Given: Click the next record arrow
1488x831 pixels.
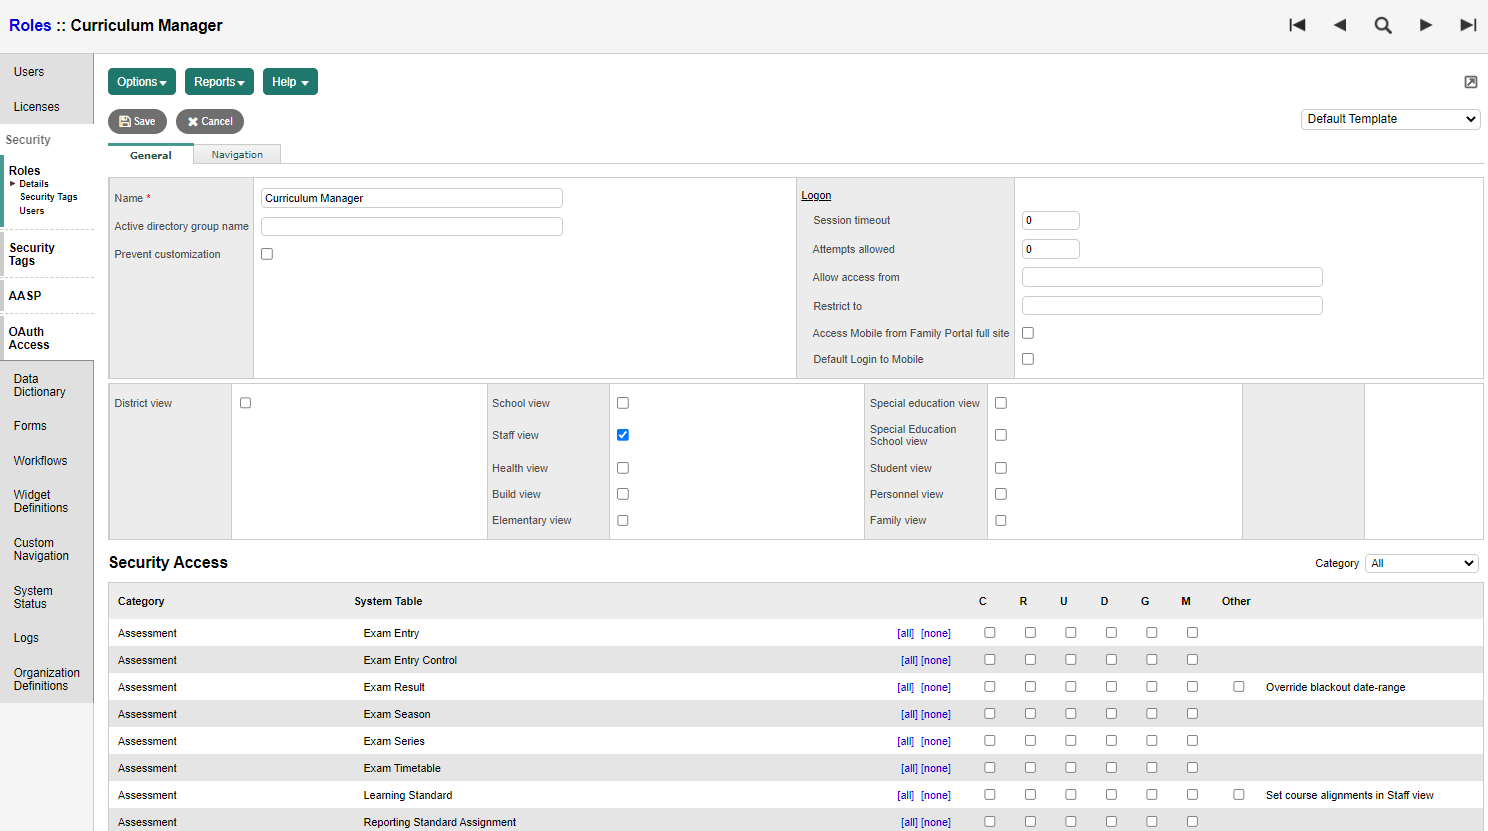Looking at the screenshot, I should coord(1426,25).
